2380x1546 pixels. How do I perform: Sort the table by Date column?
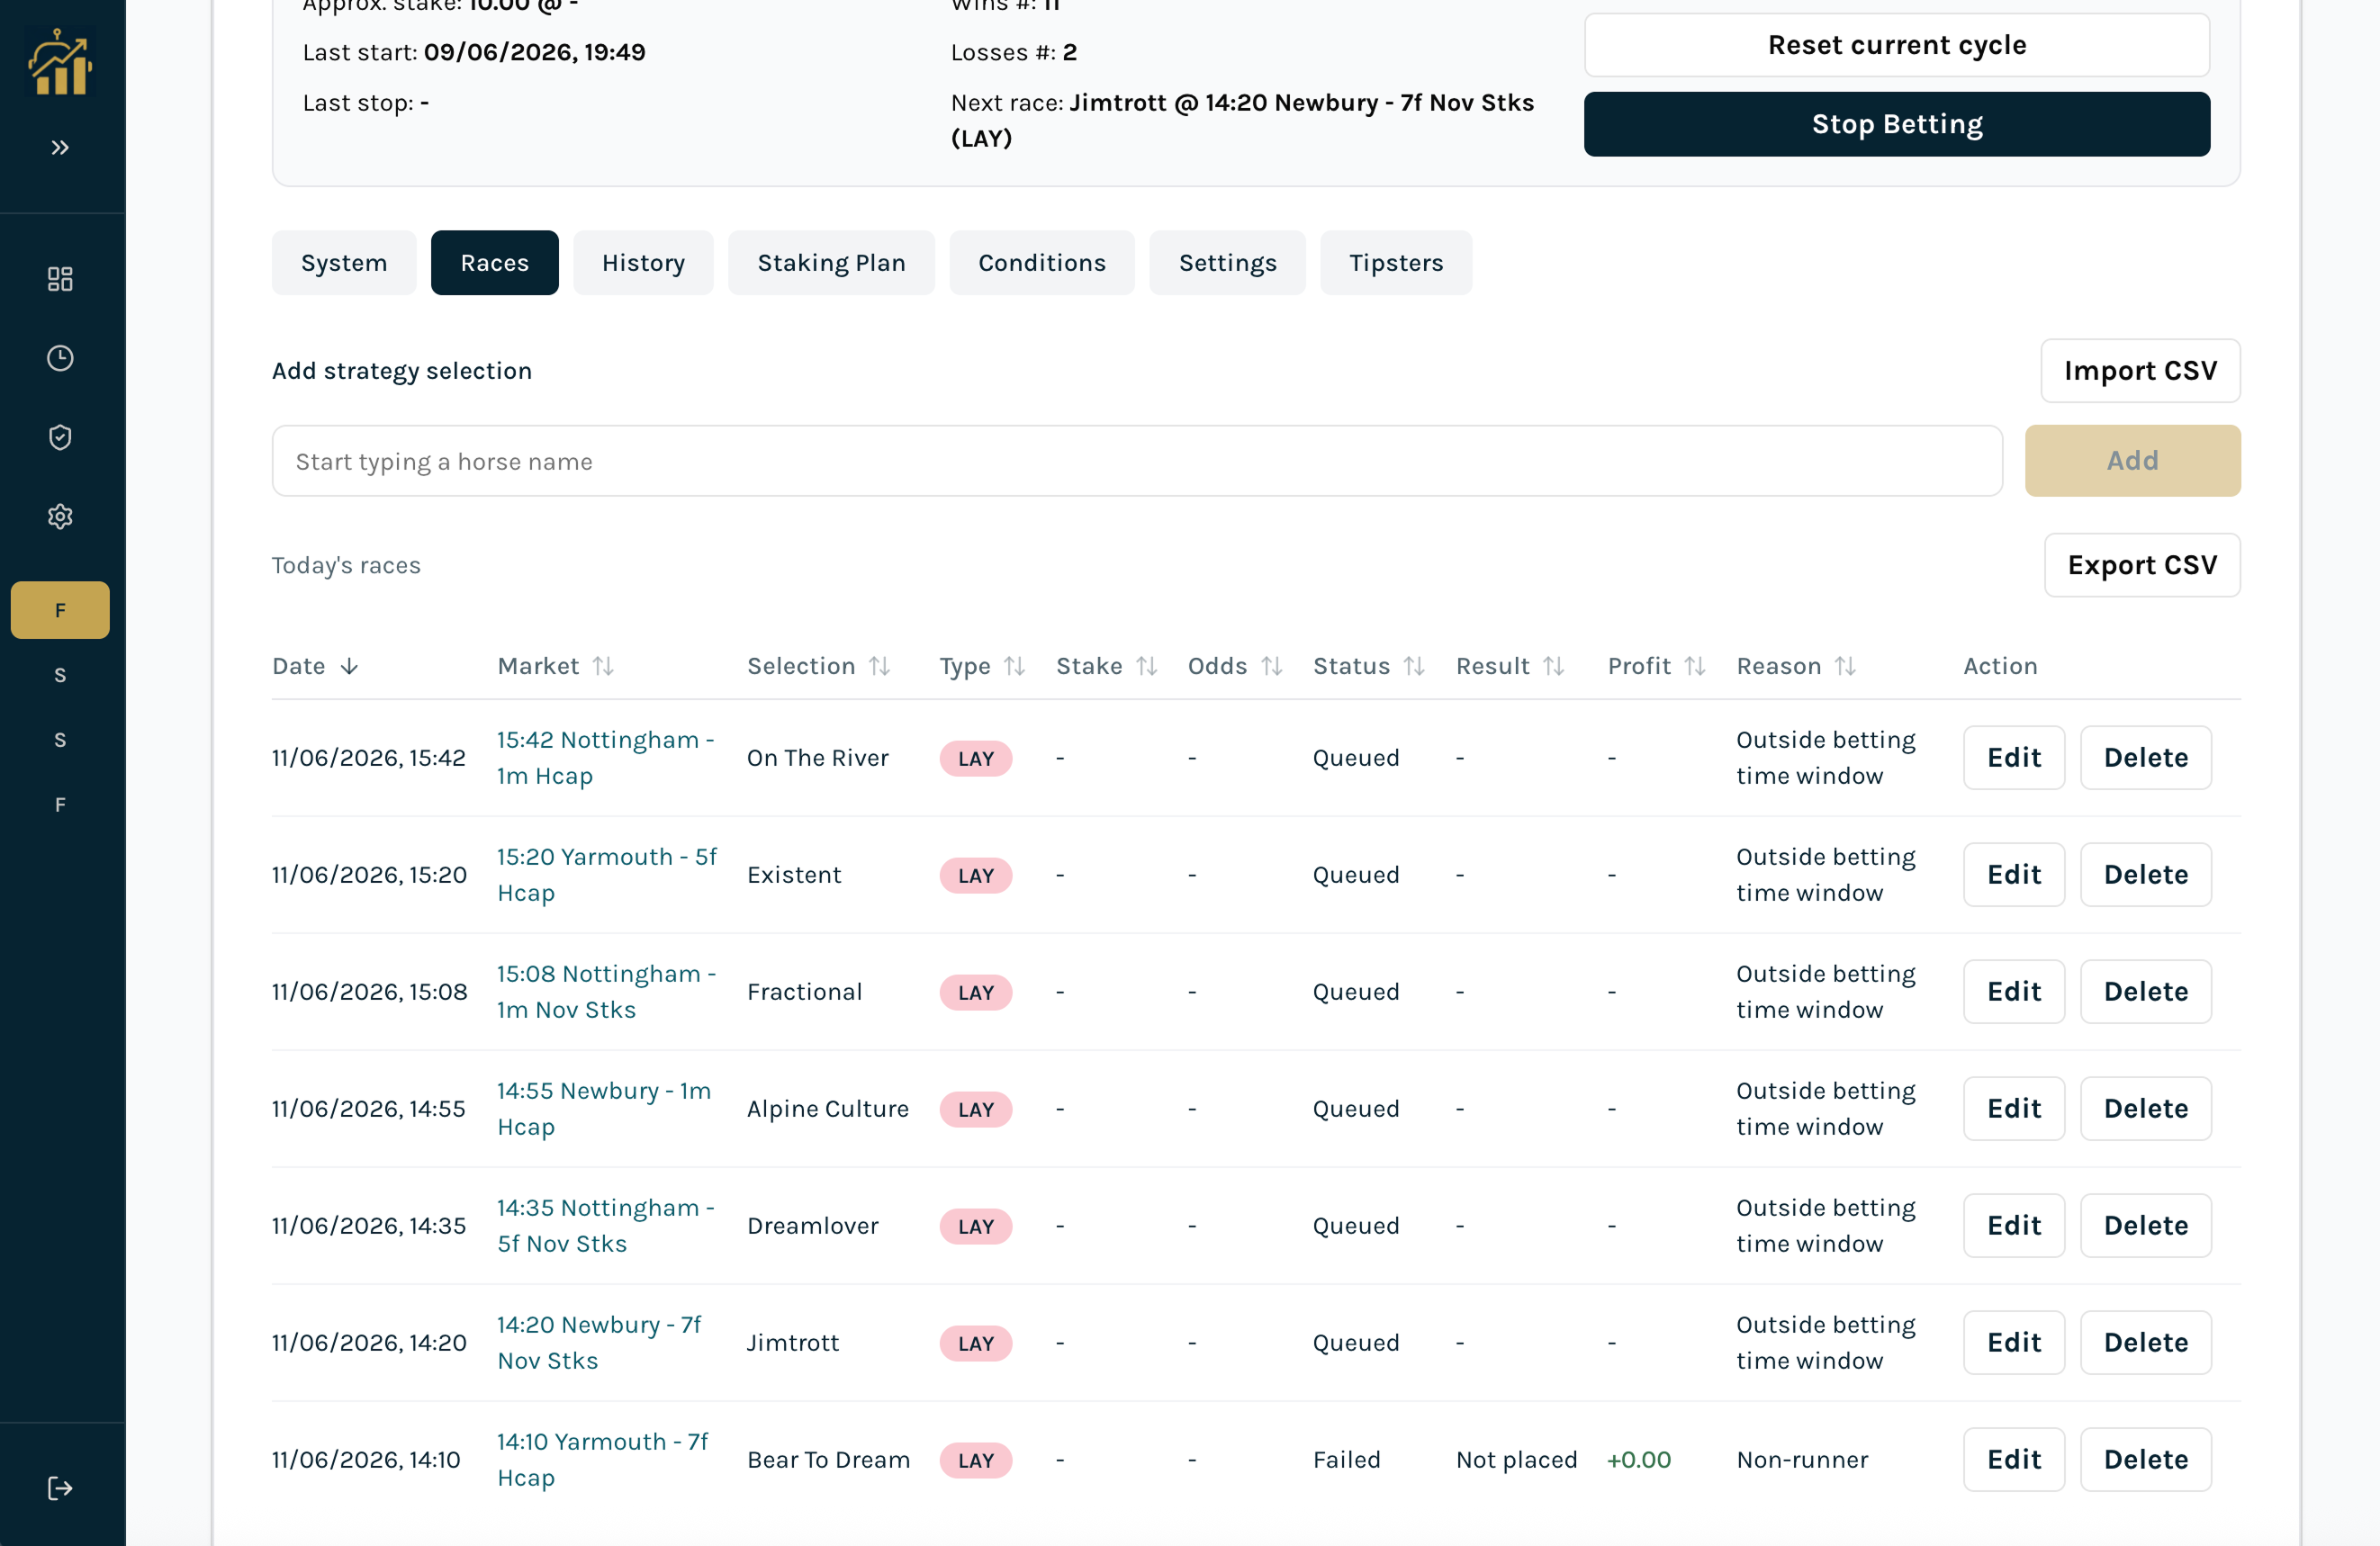(x=315, y=666)
